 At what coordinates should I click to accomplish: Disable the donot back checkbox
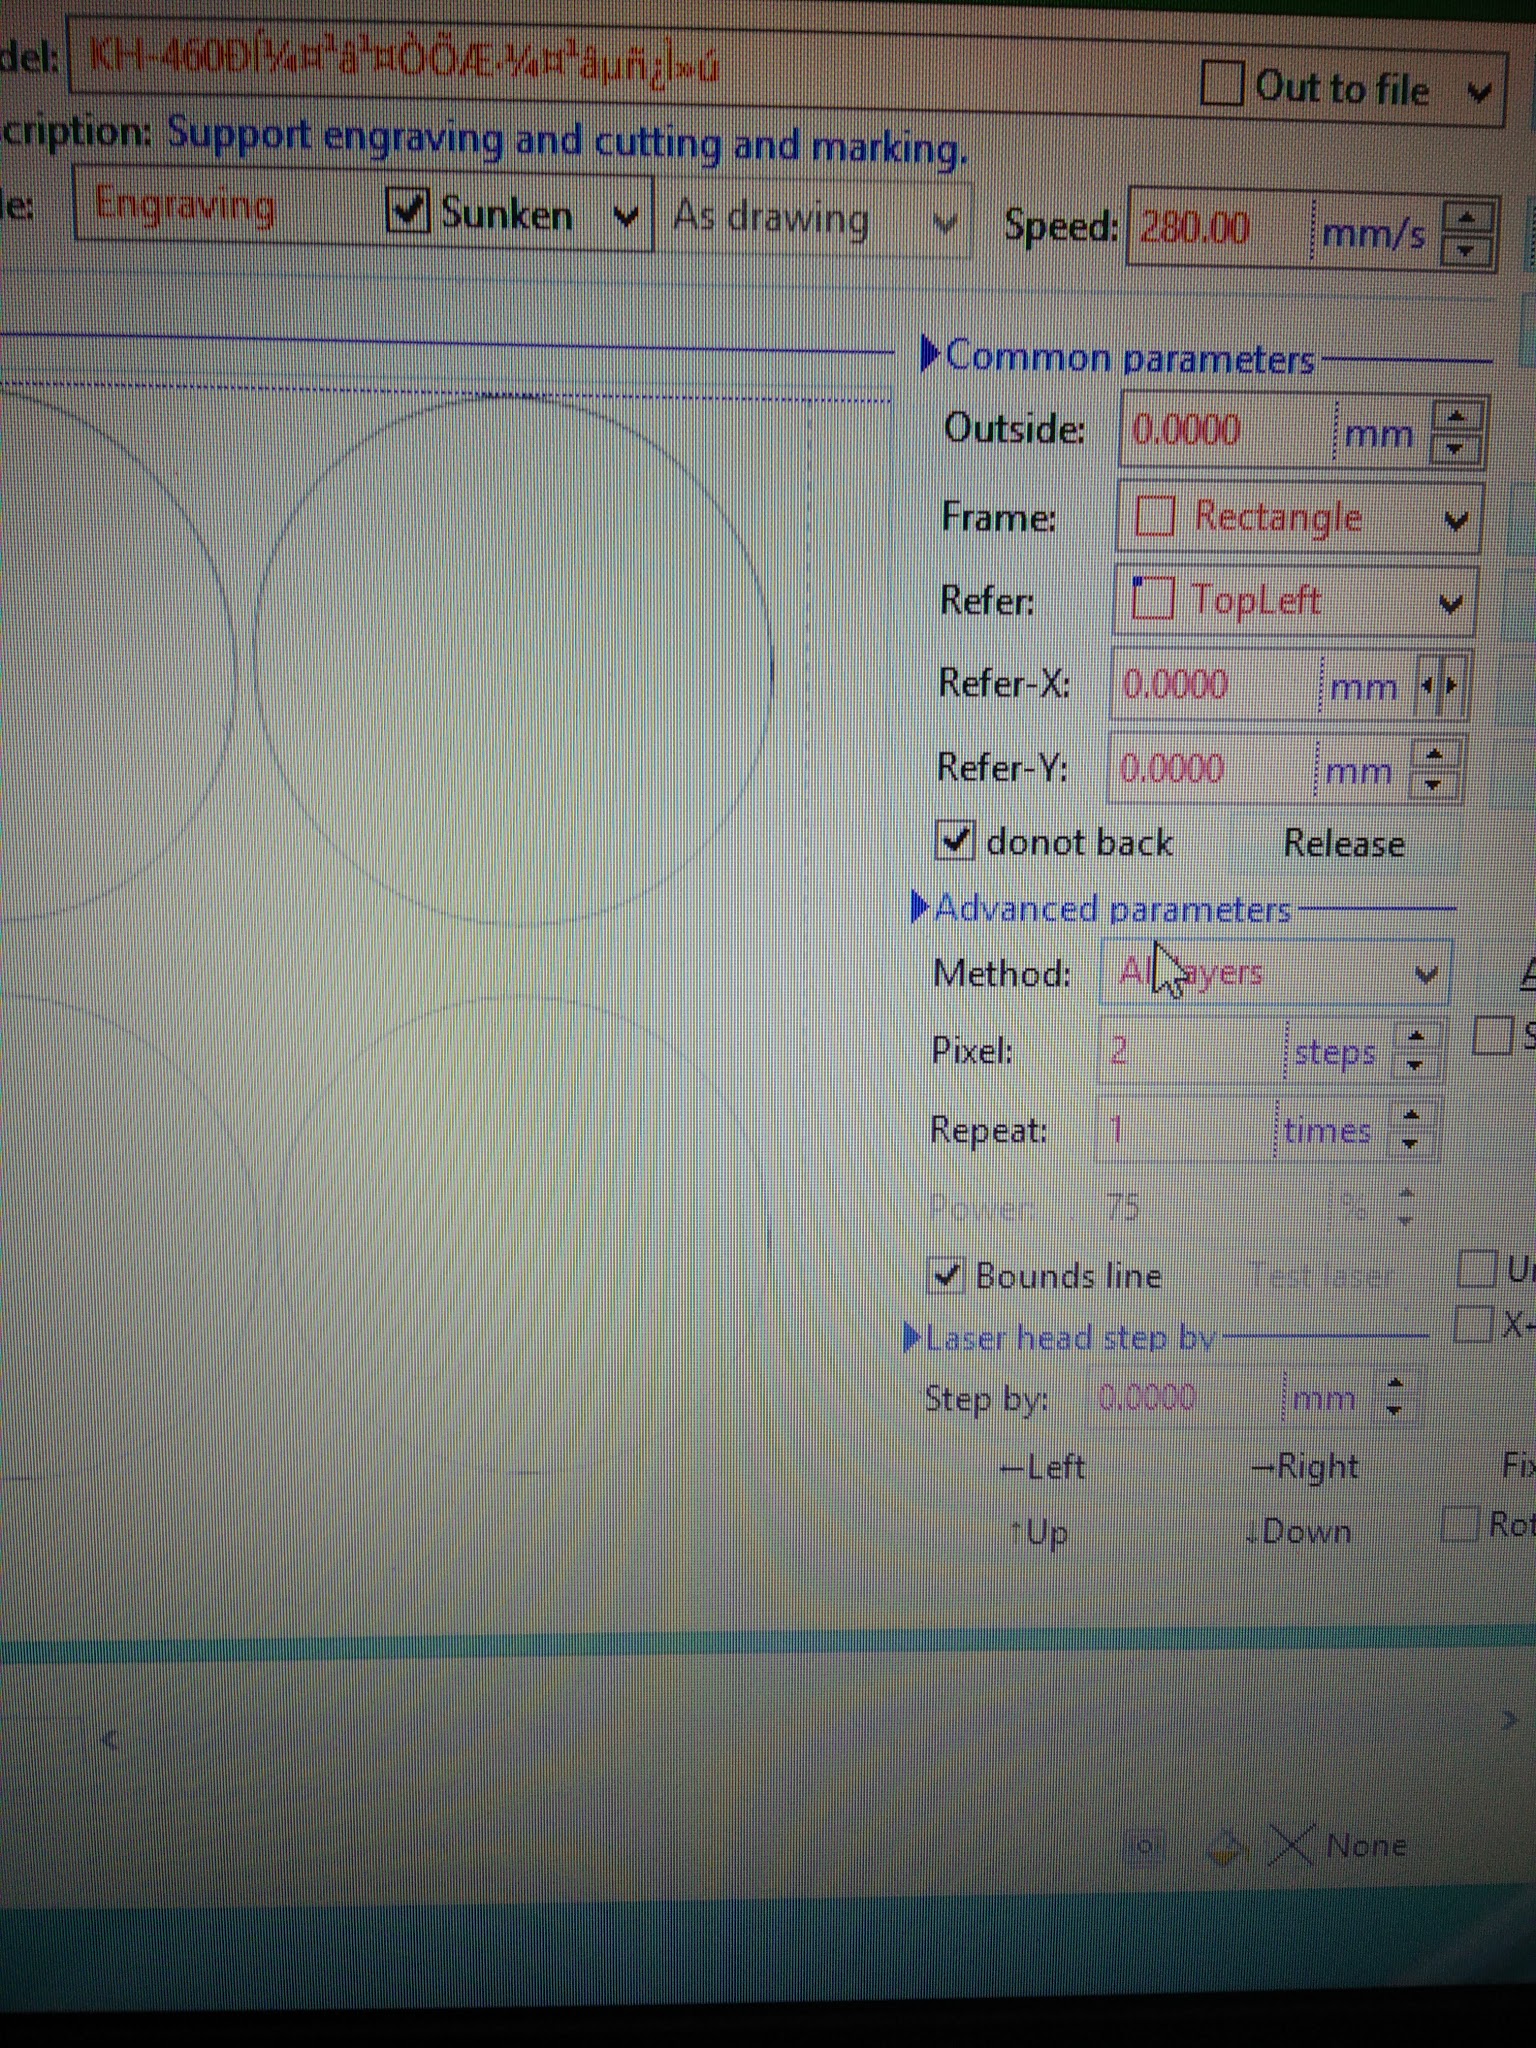(954, 840)
